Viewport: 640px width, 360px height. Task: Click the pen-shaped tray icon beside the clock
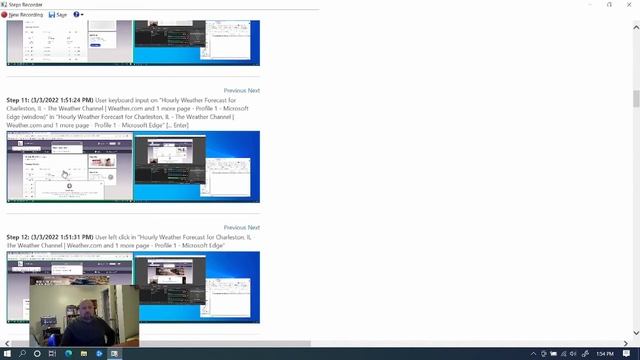pyautogui.click(x=585, y=354)
